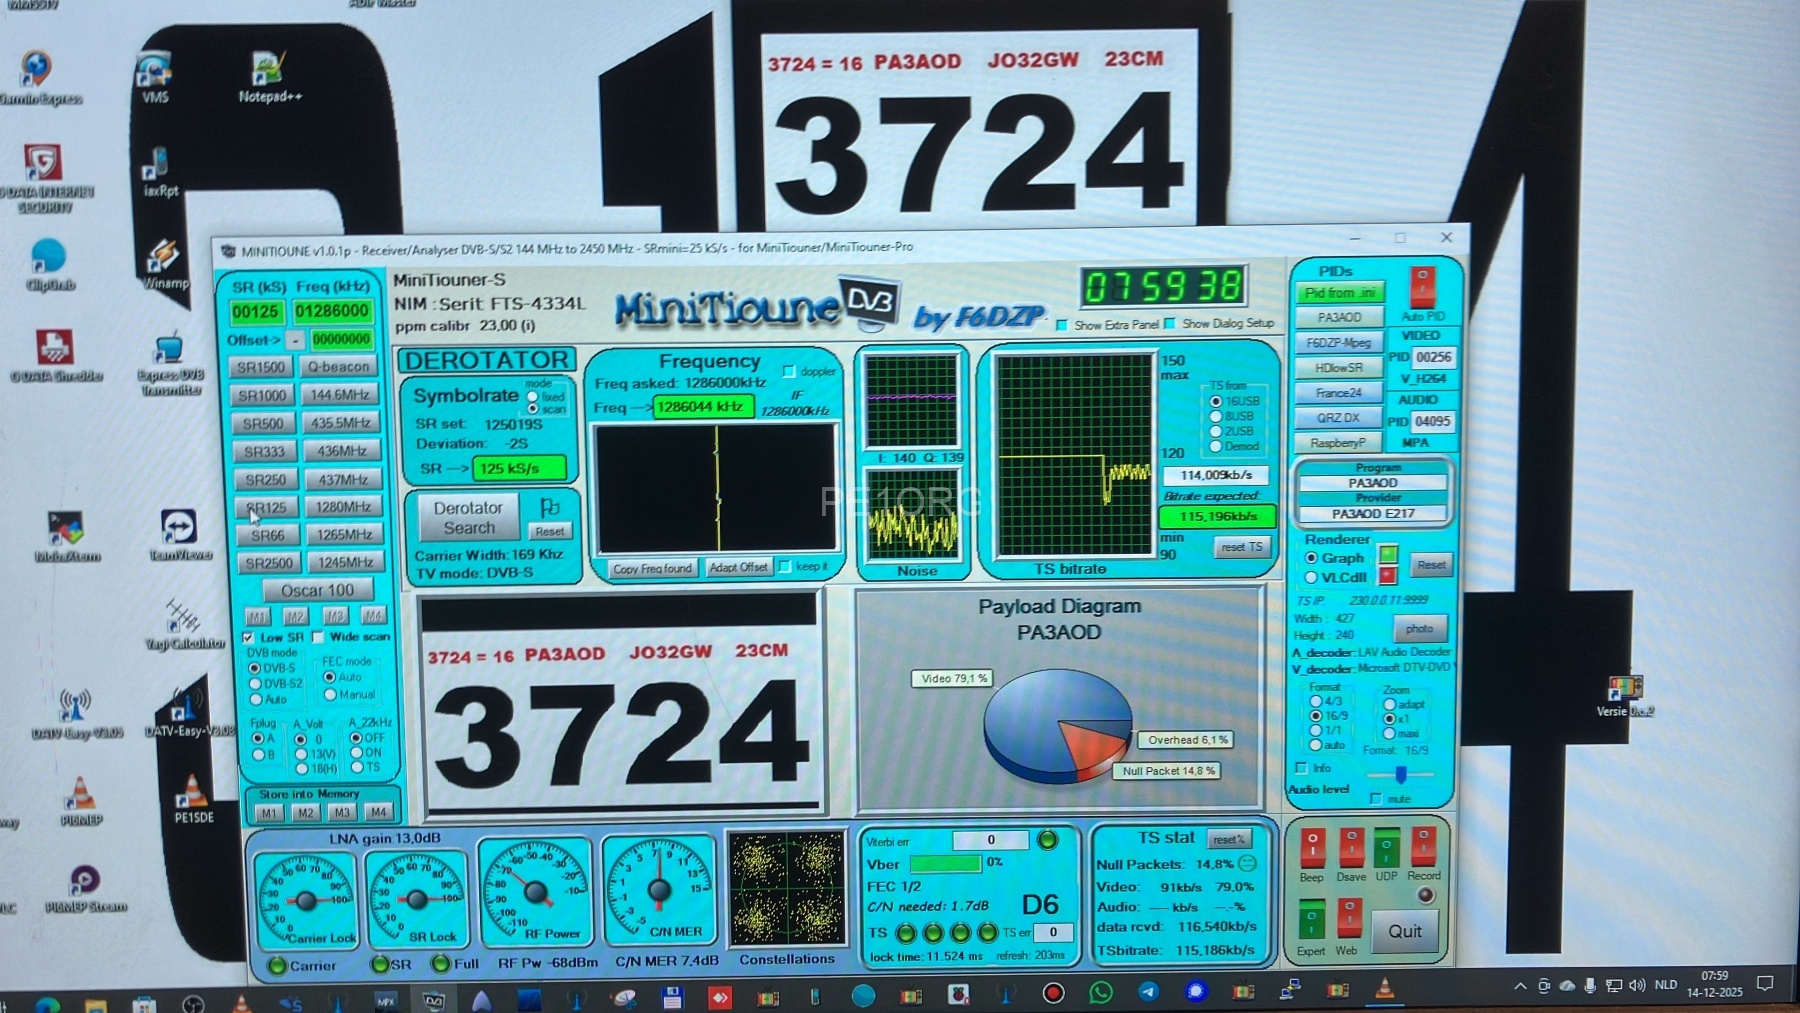Select the SR1500 symbol rate preset
This screenshot has width=1800, height=1013.
click(x=262, y=367)
